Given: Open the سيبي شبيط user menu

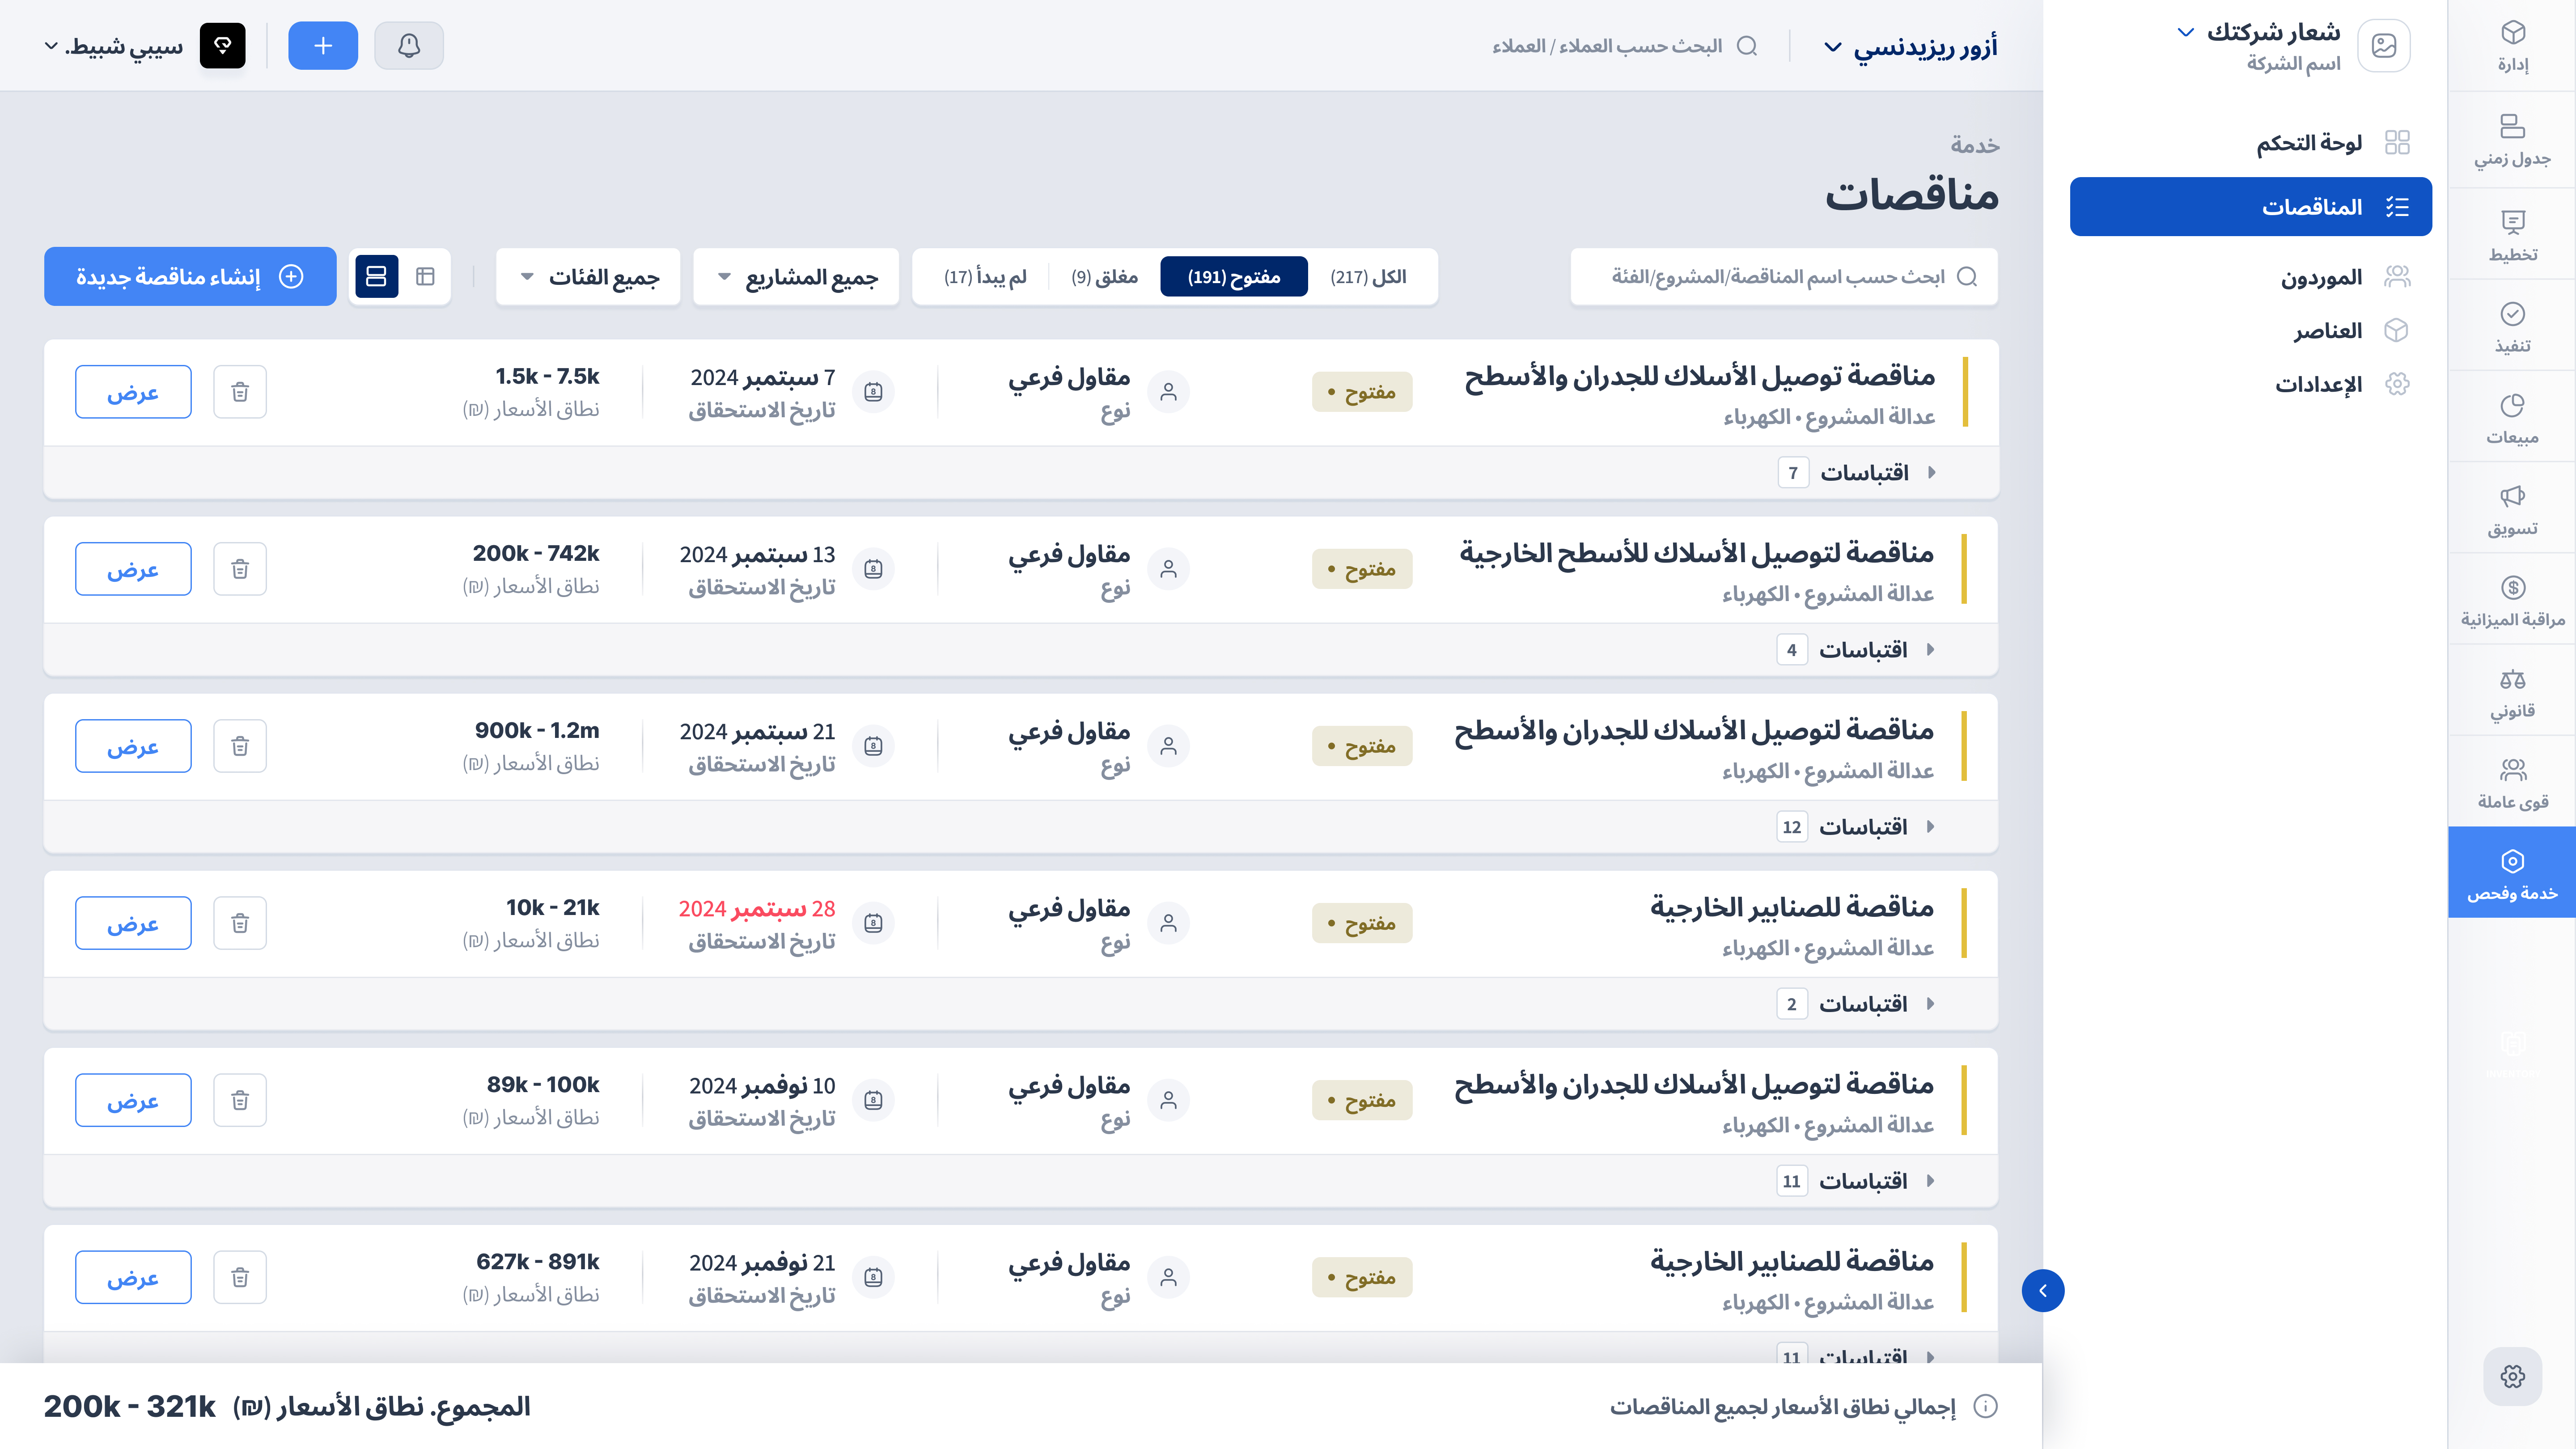Looking at the screenshot, I should [x=114, y=46].
